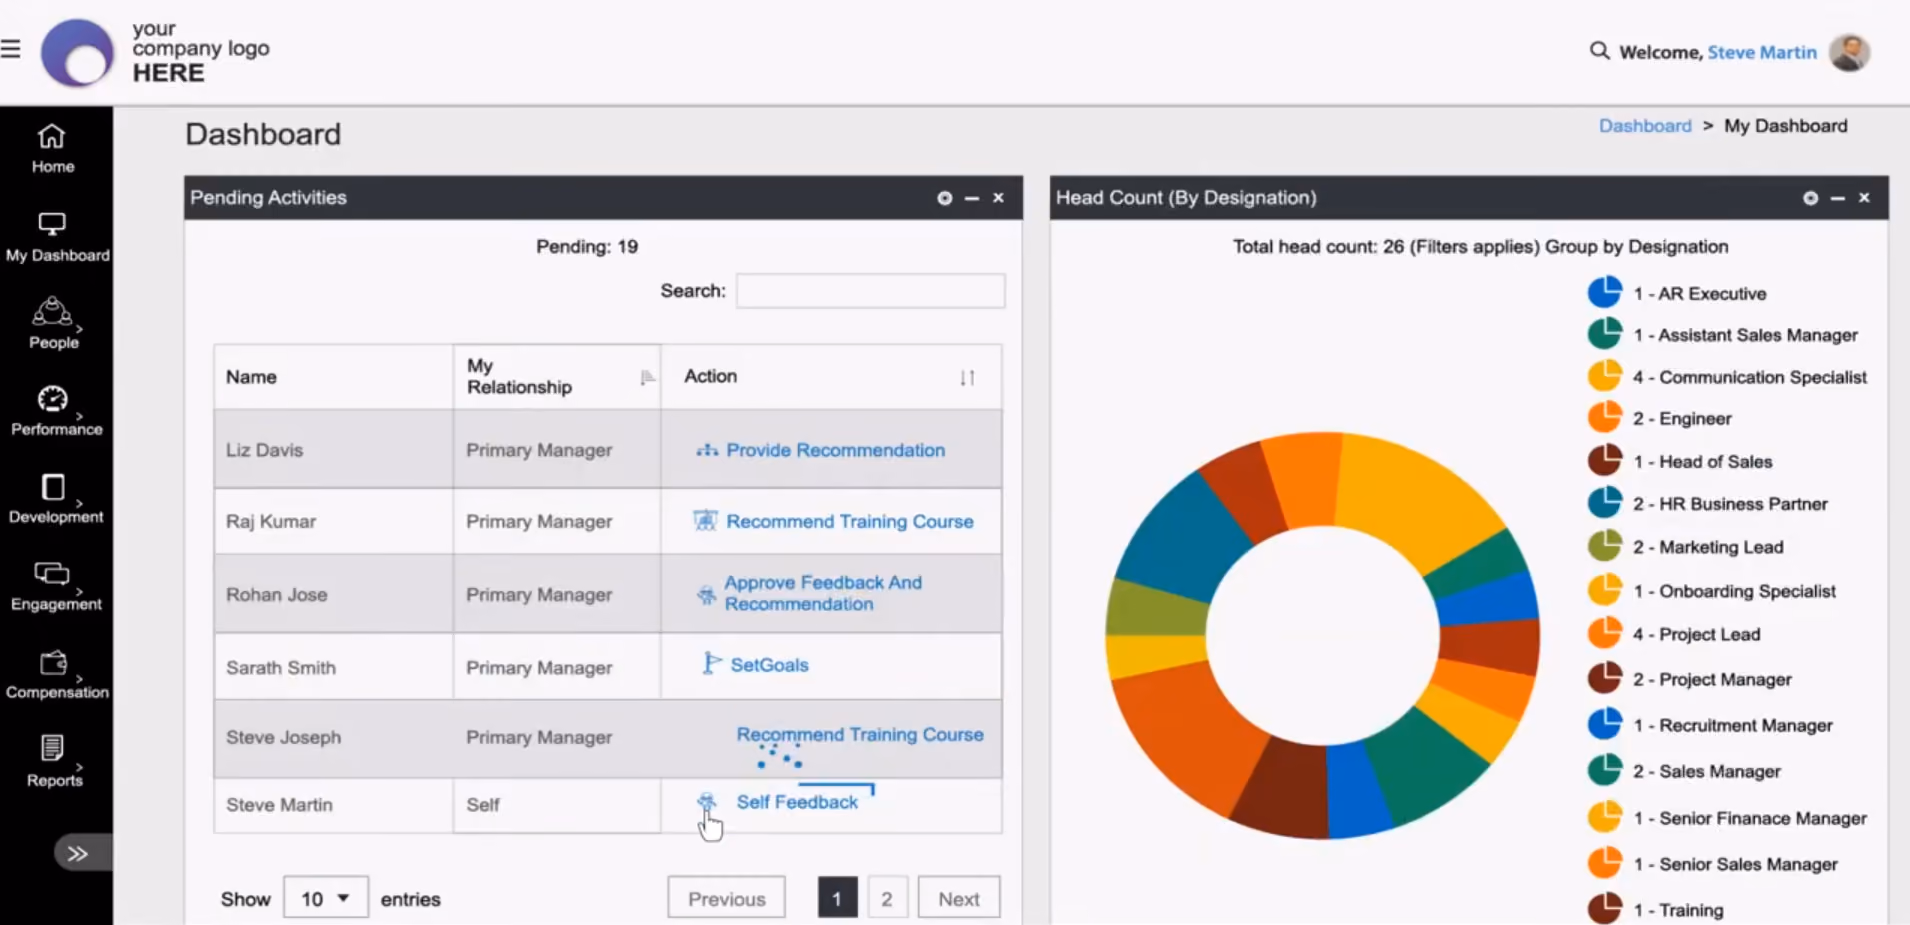Sort by My Relationship column
1910x925 pixels.
647,377
